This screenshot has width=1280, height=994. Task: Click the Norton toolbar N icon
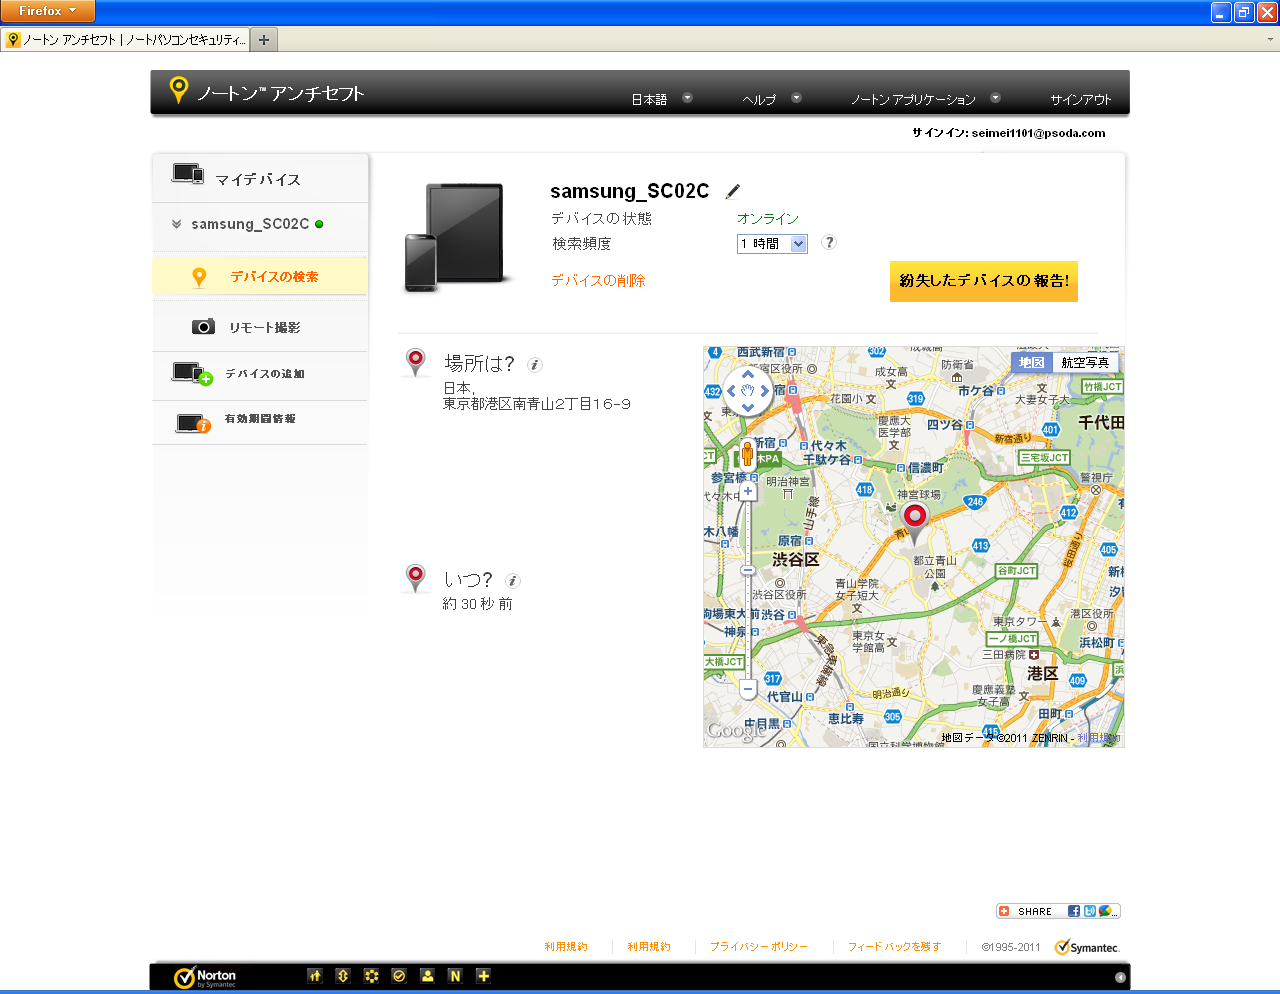point(455,976)
